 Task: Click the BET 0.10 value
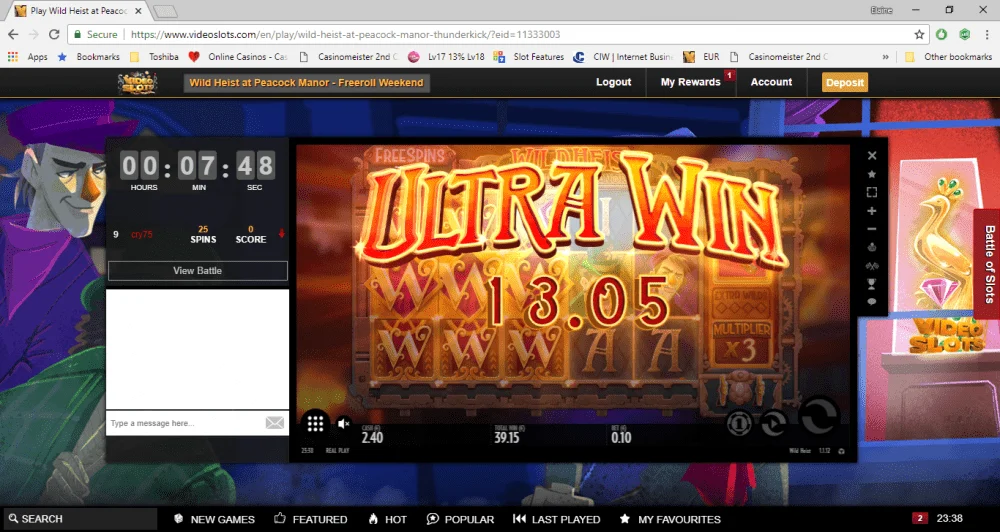click(621, 437)
